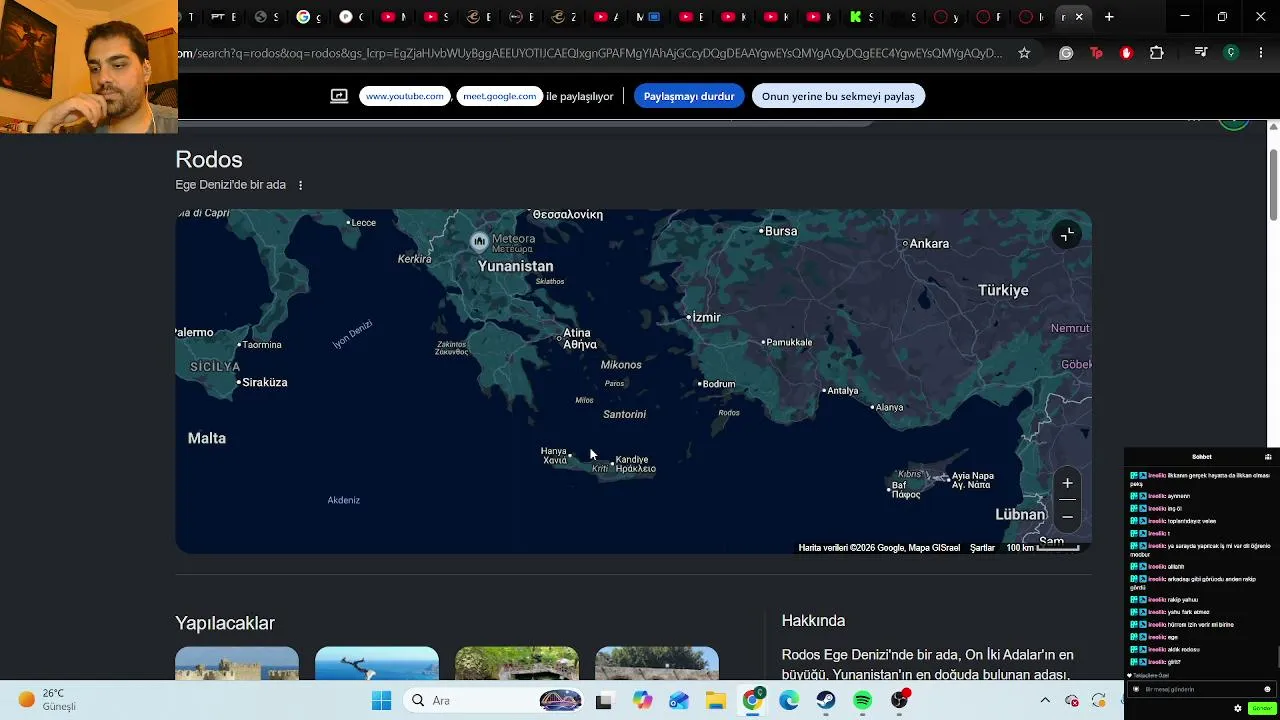The width and height of the screenshot is (1280, 720).
Task: Expand the map to full view
Action: click(x=1067, y=235)
